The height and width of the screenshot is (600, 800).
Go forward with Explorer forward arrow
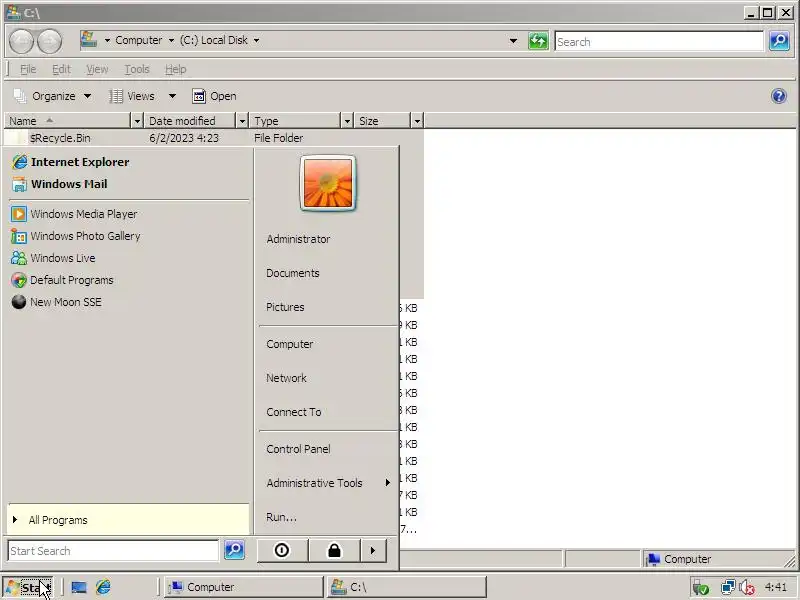pos(49,41)
